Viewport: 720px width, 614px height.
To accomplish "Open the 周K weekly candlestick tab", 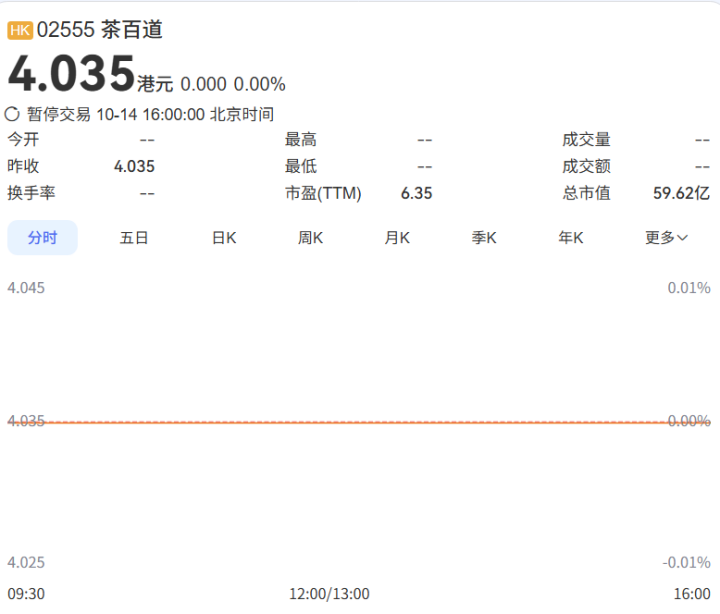I will (x=310, y=238).
